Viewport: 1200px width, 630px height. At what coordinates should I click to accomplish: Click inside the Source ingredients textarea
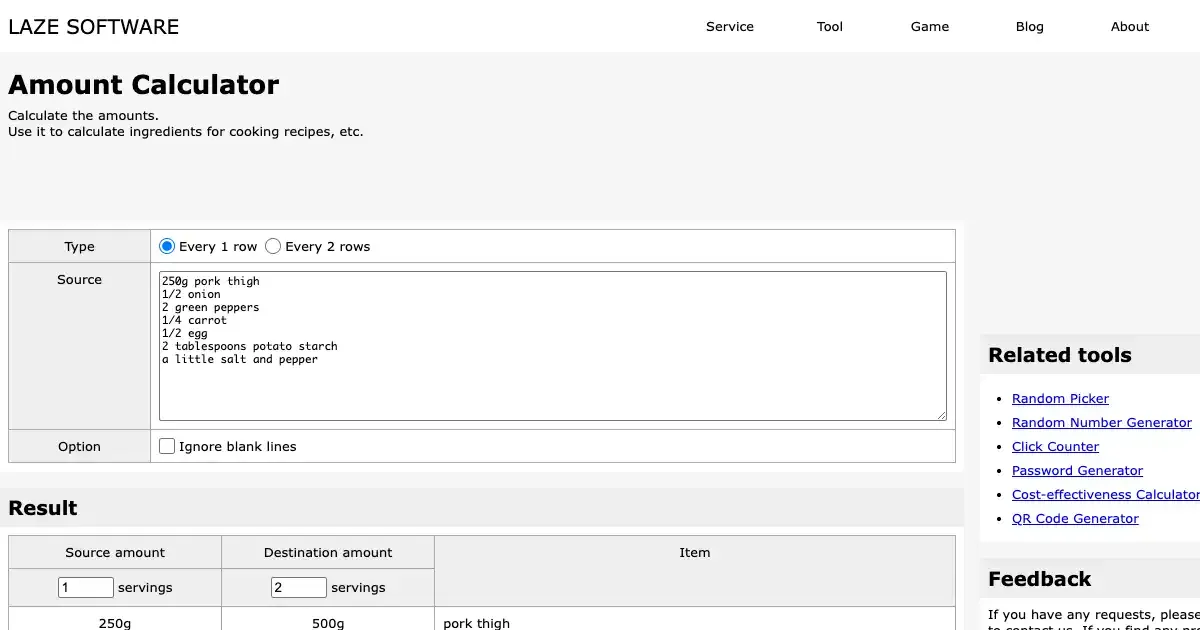(552, 345)
